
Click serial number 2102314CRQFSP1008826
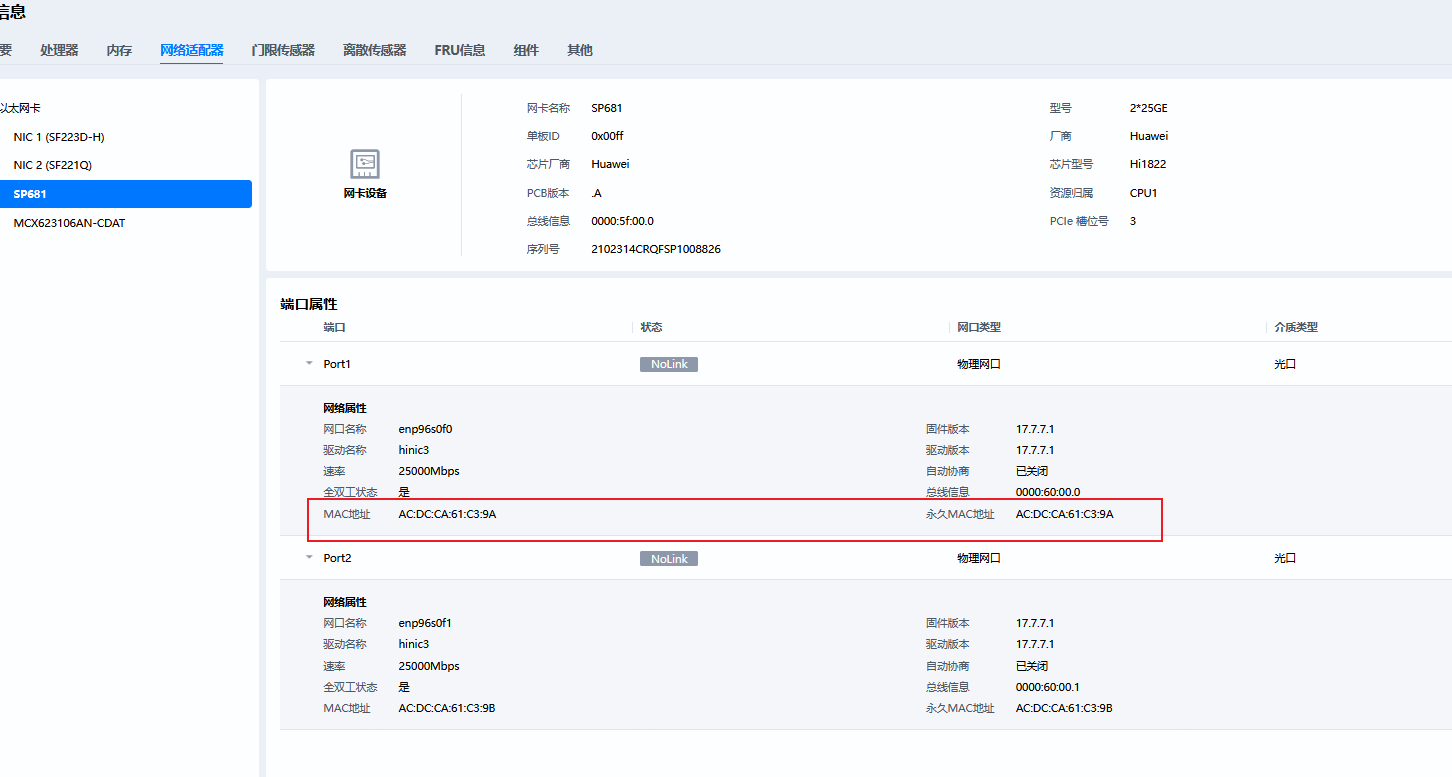click(x=656, y=249)
